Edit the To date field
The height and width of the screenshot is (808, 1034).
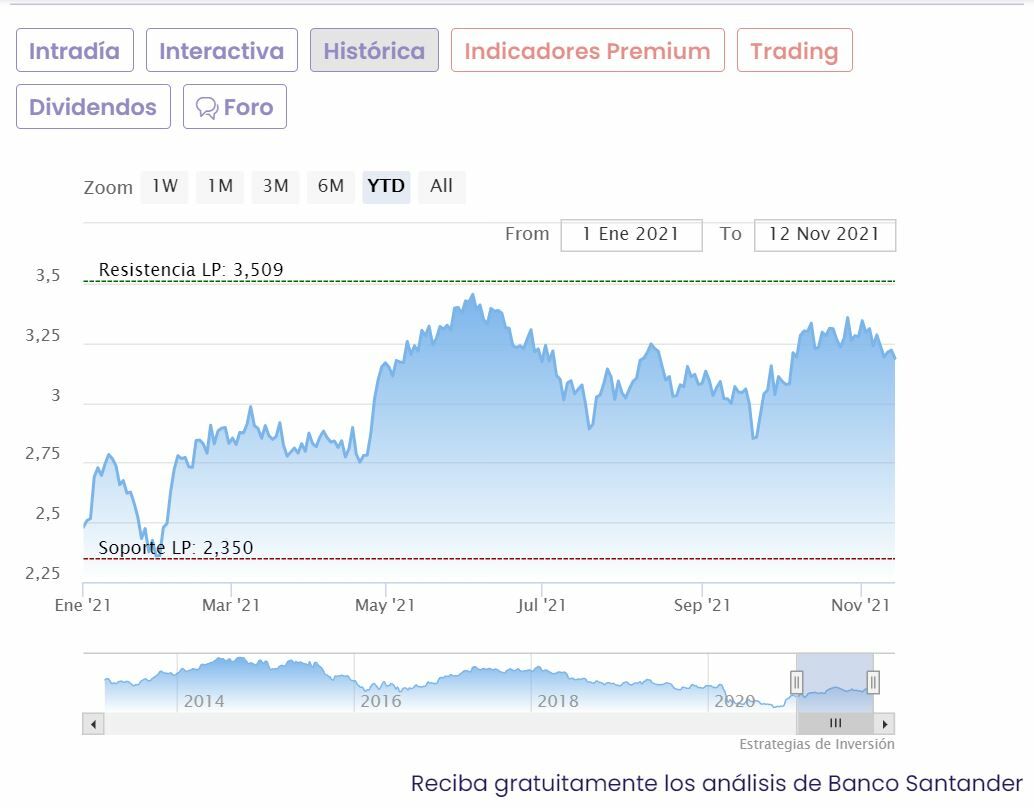tap(824, 235)
